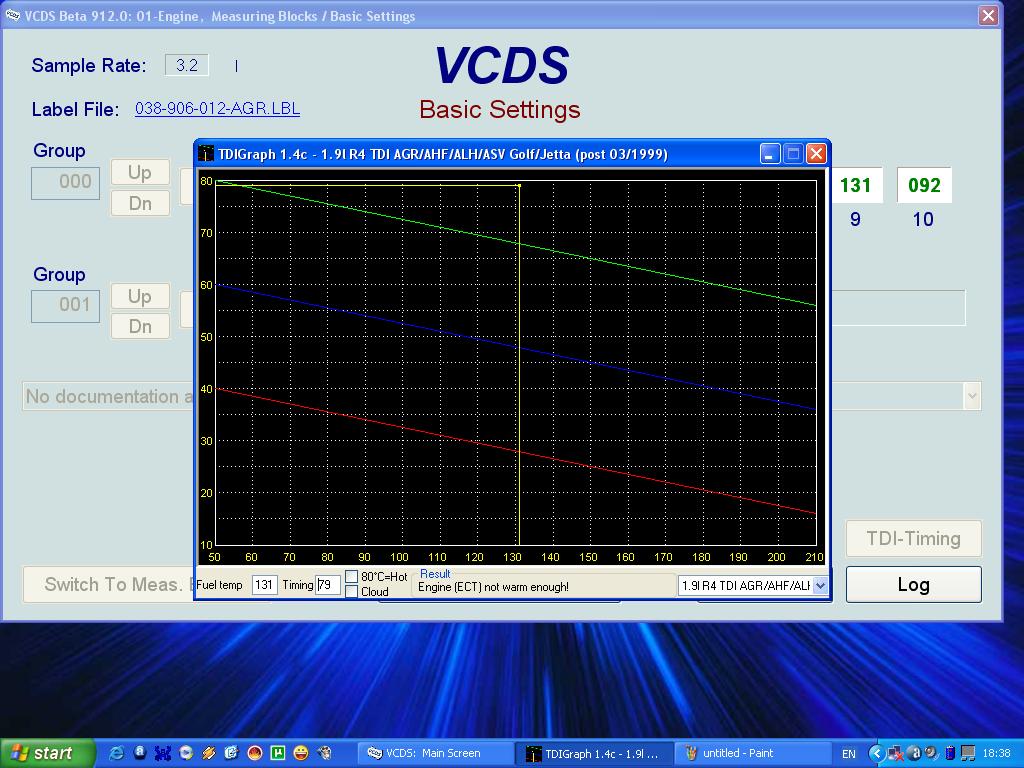Expand the No documentation dropdown in VCDS
The height and width of the screenshot is (768, 1024).
point(972,396)
